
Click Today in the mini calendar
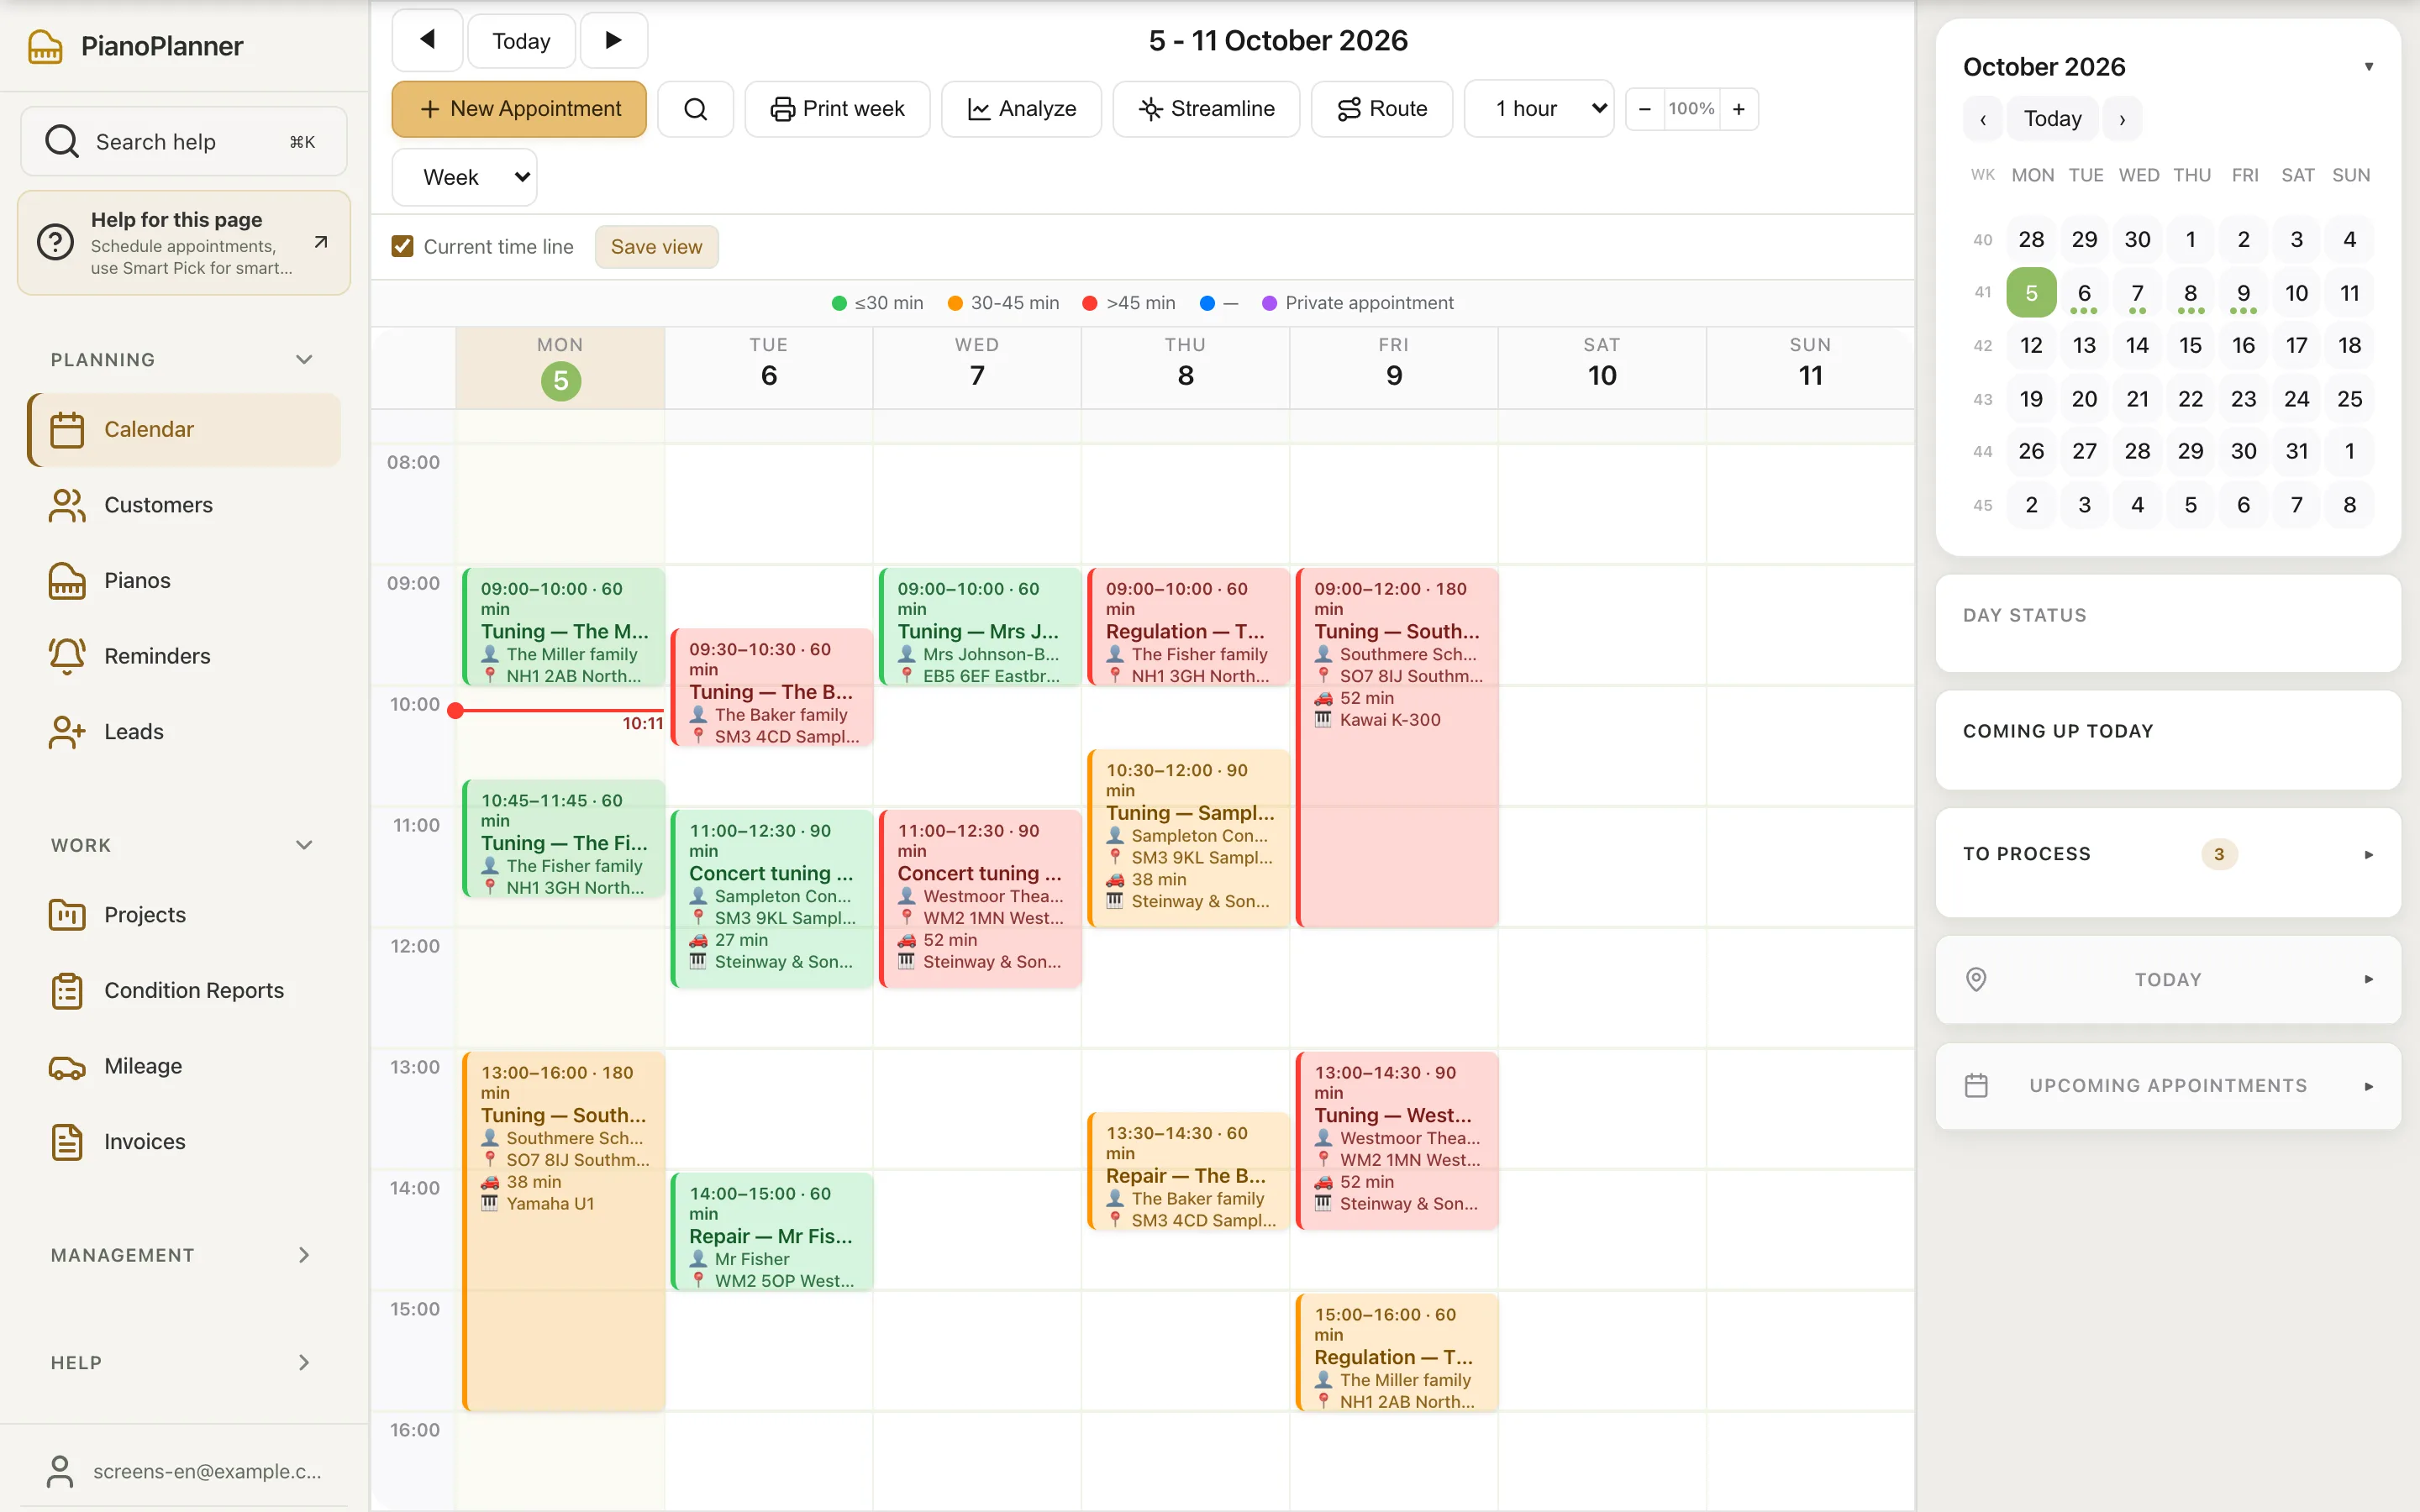click(2052, 119)
